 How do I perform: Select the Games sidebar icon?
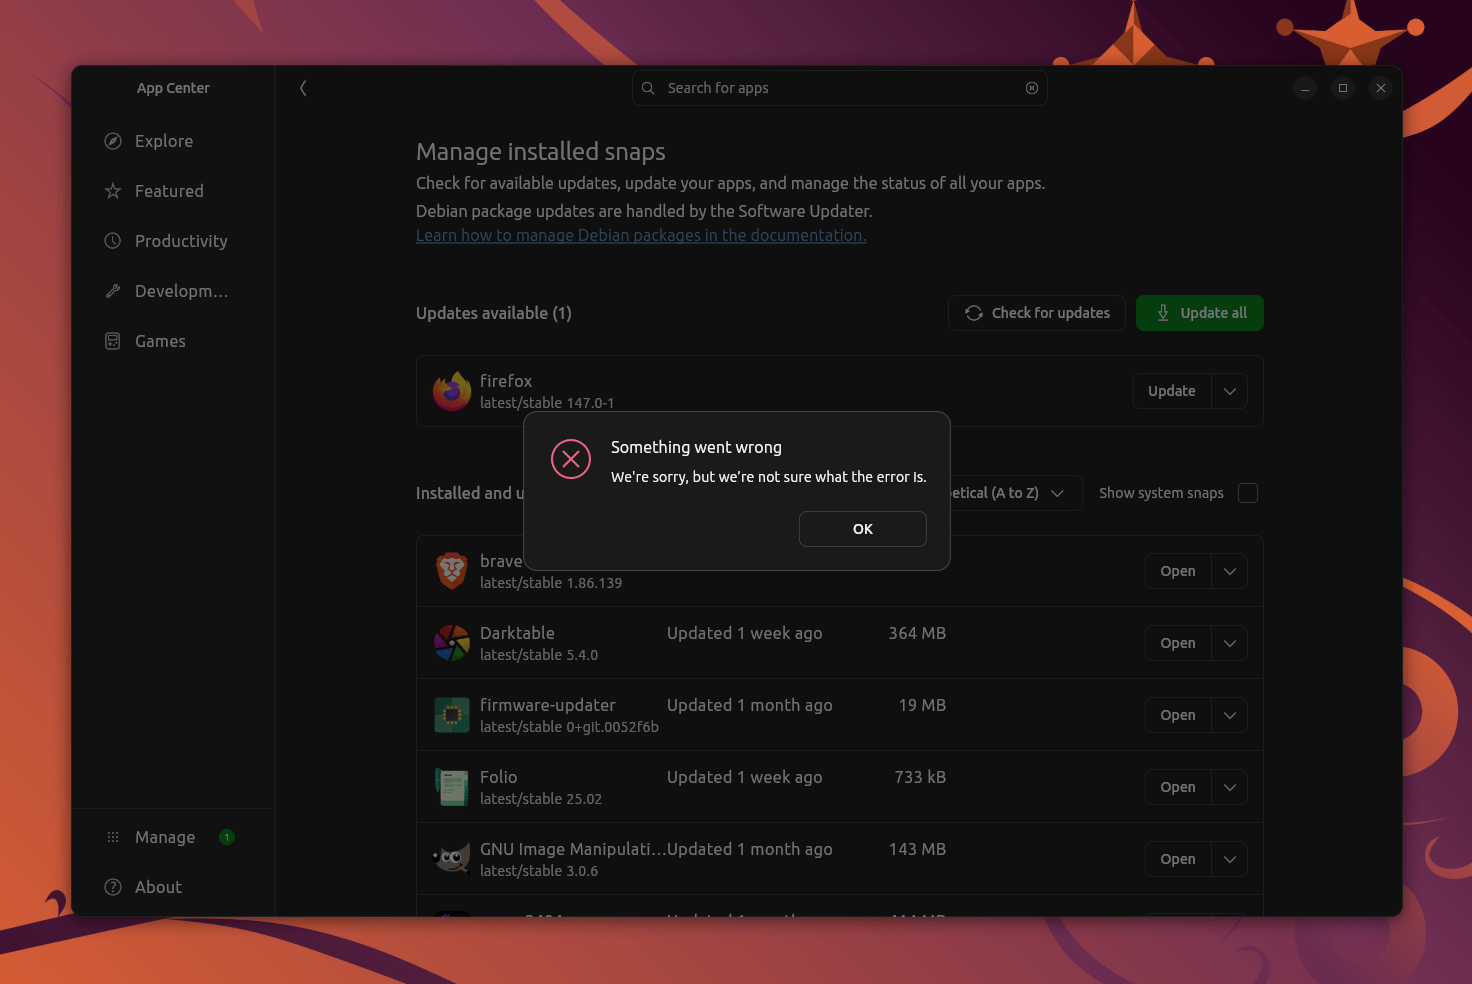tap(113, 341)
